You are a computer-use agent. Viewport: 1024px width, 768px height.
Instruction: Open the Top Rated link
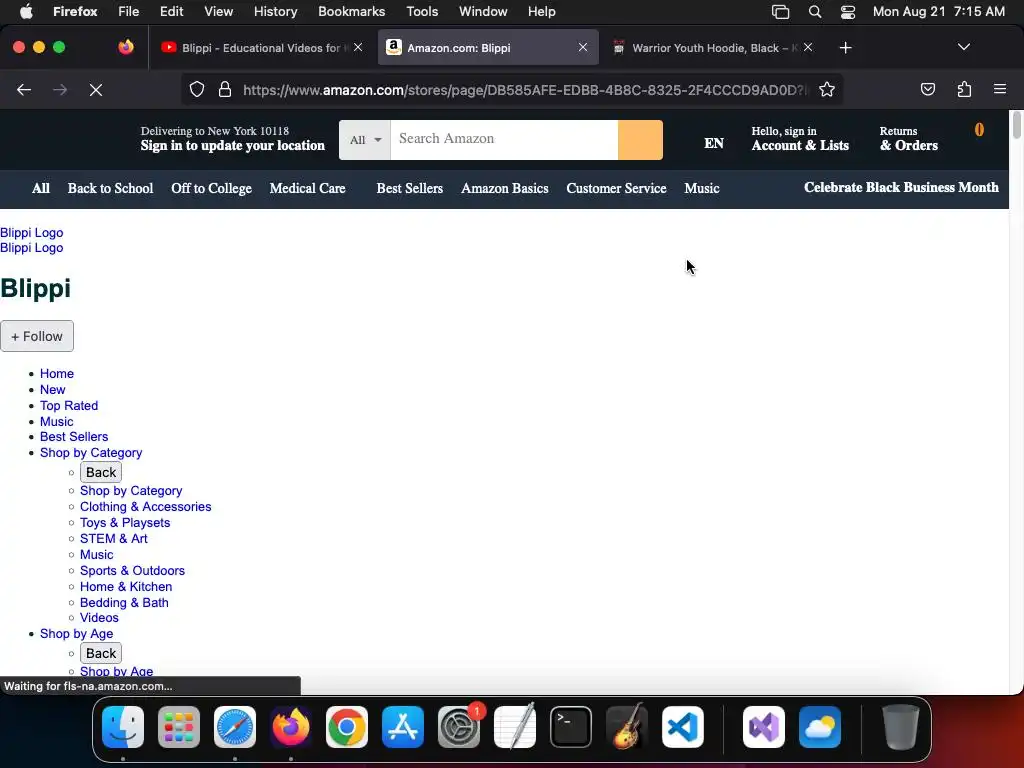tap(69, 406)
